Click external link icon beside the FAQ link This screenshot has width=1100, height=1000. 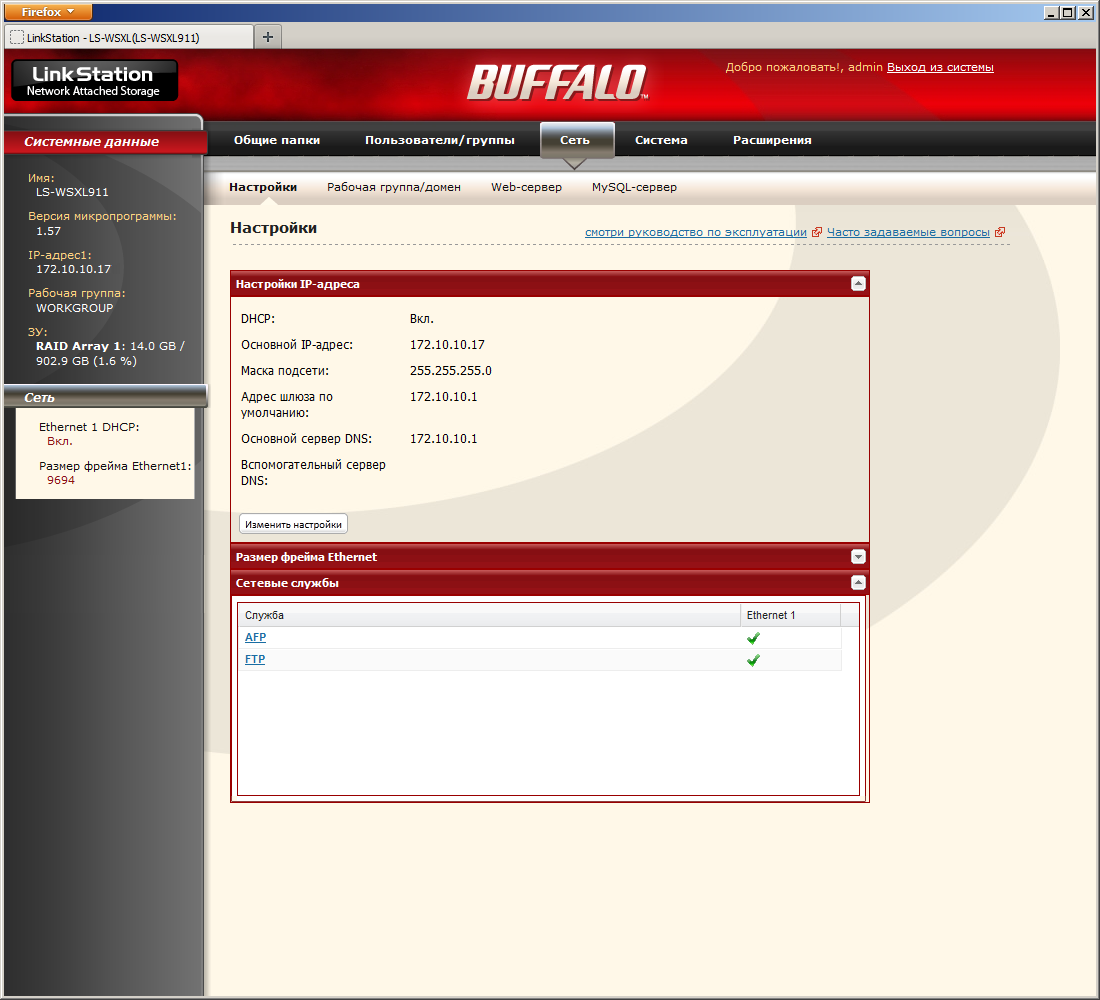coord(1000,232)
